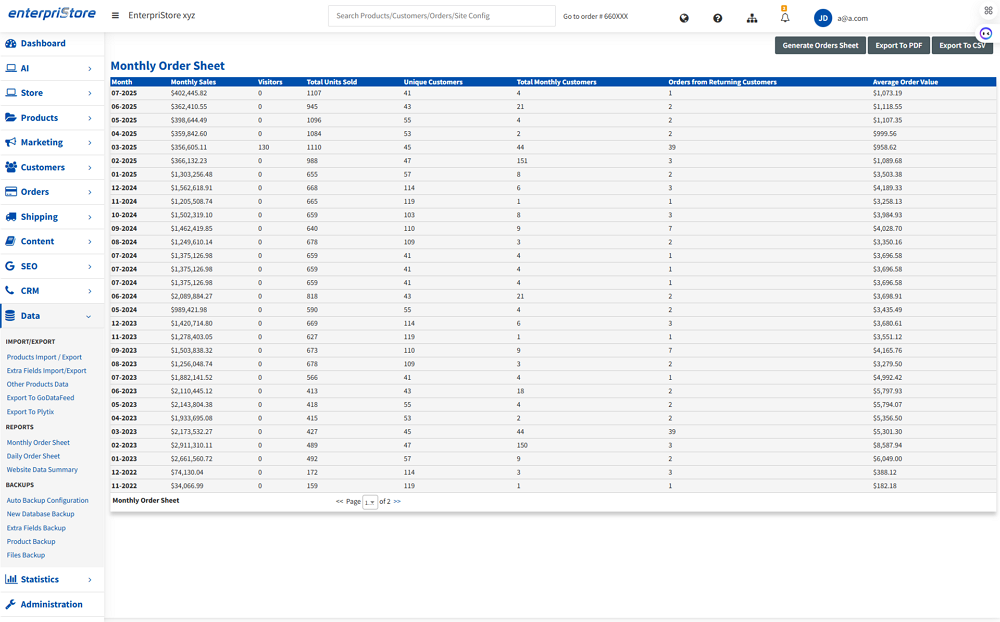Open the globe icon in header
This screenshot has width=1000, height=622.
coord(684,18)
